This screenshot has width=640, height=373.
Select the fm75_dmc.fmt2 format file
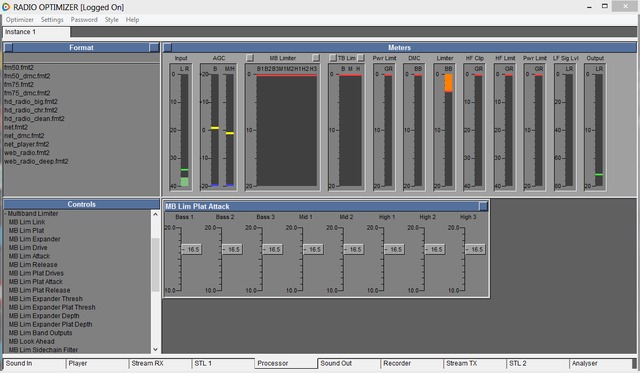(27, 93)
